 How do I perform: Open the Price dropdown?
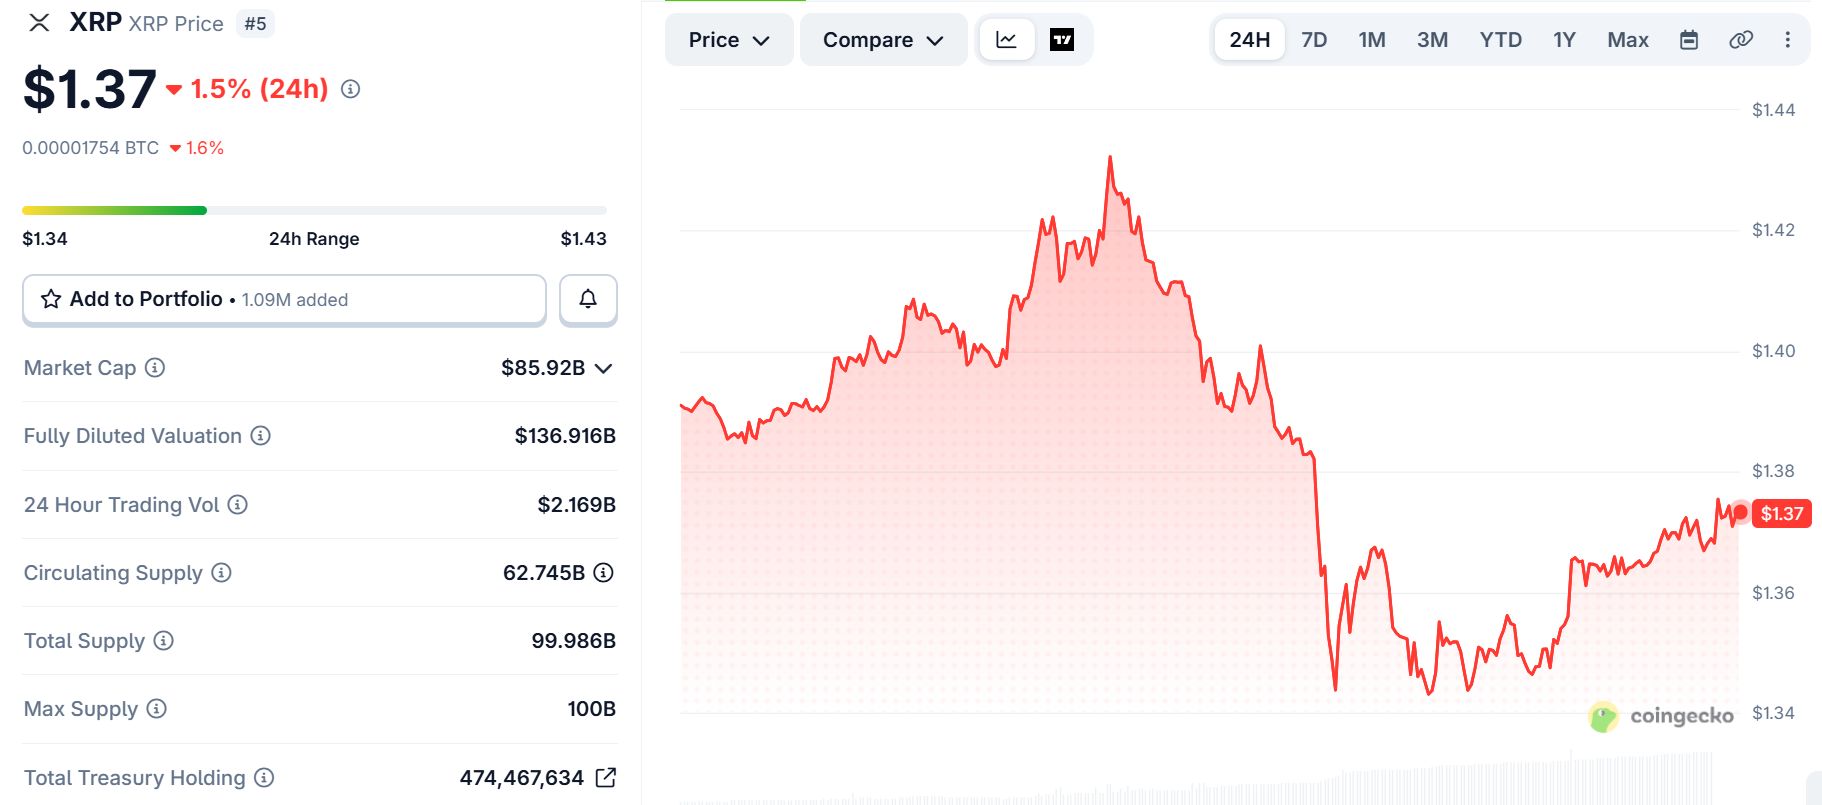729,40
